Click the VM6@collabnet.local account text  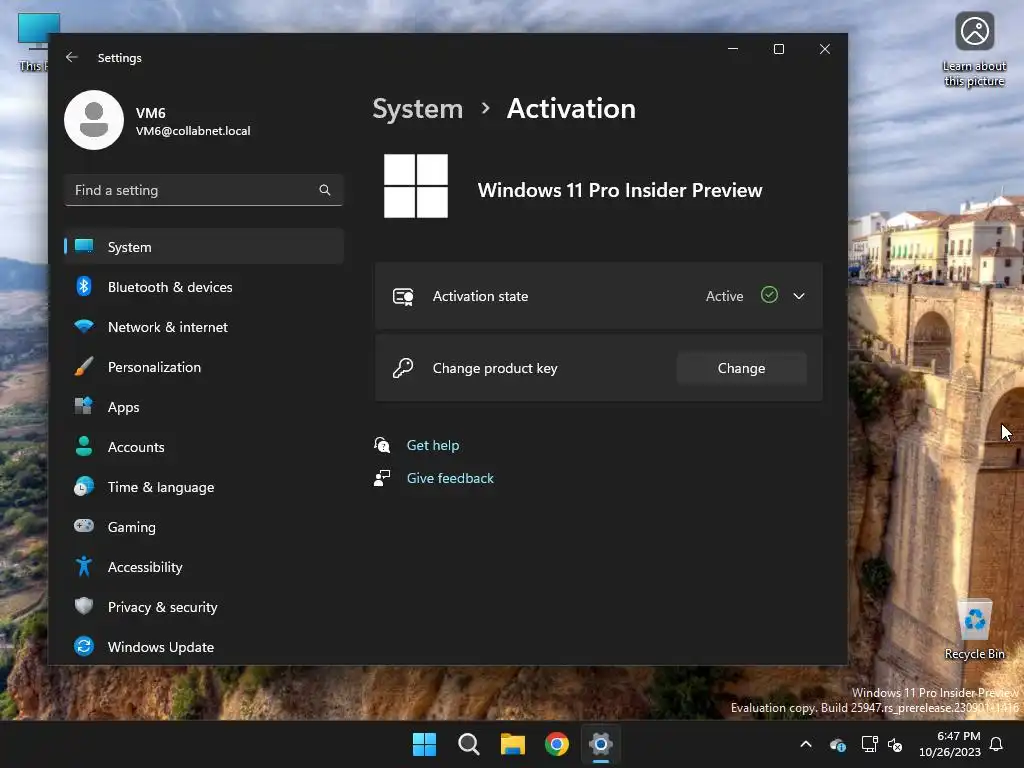[193, 131]
